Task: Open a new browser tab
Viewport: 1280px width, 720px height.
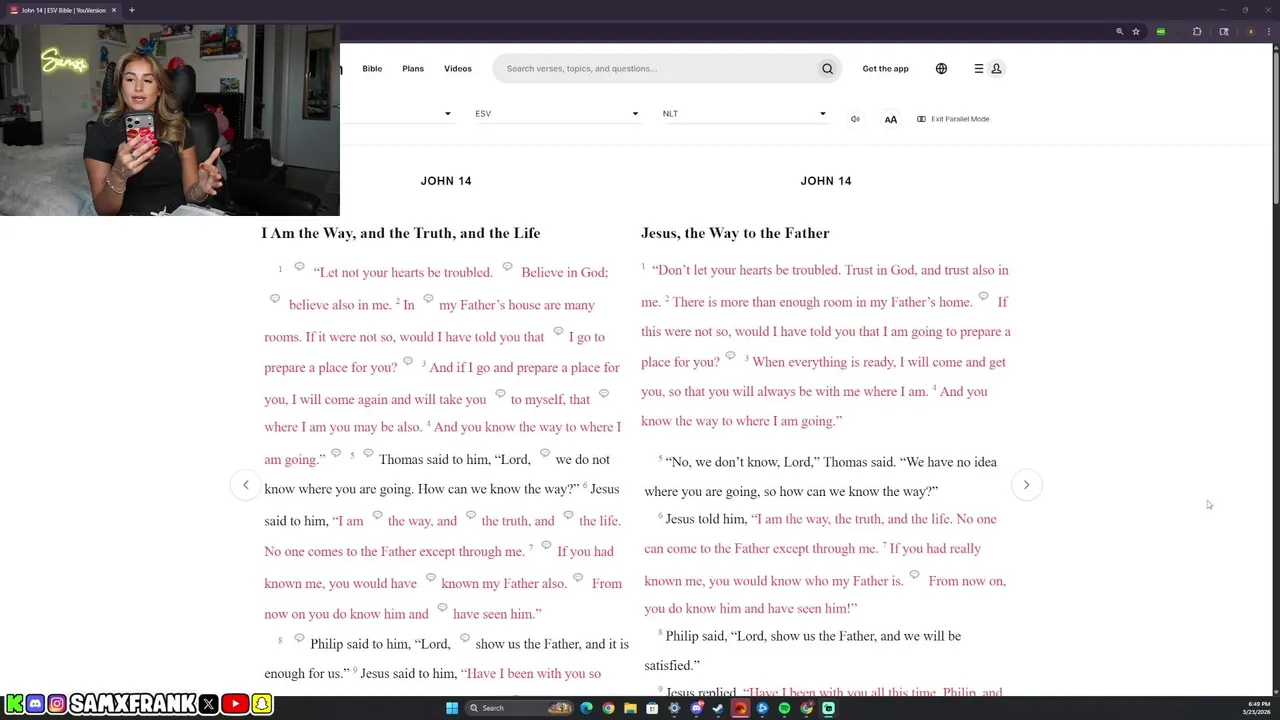Action: (x=131, y=10)
